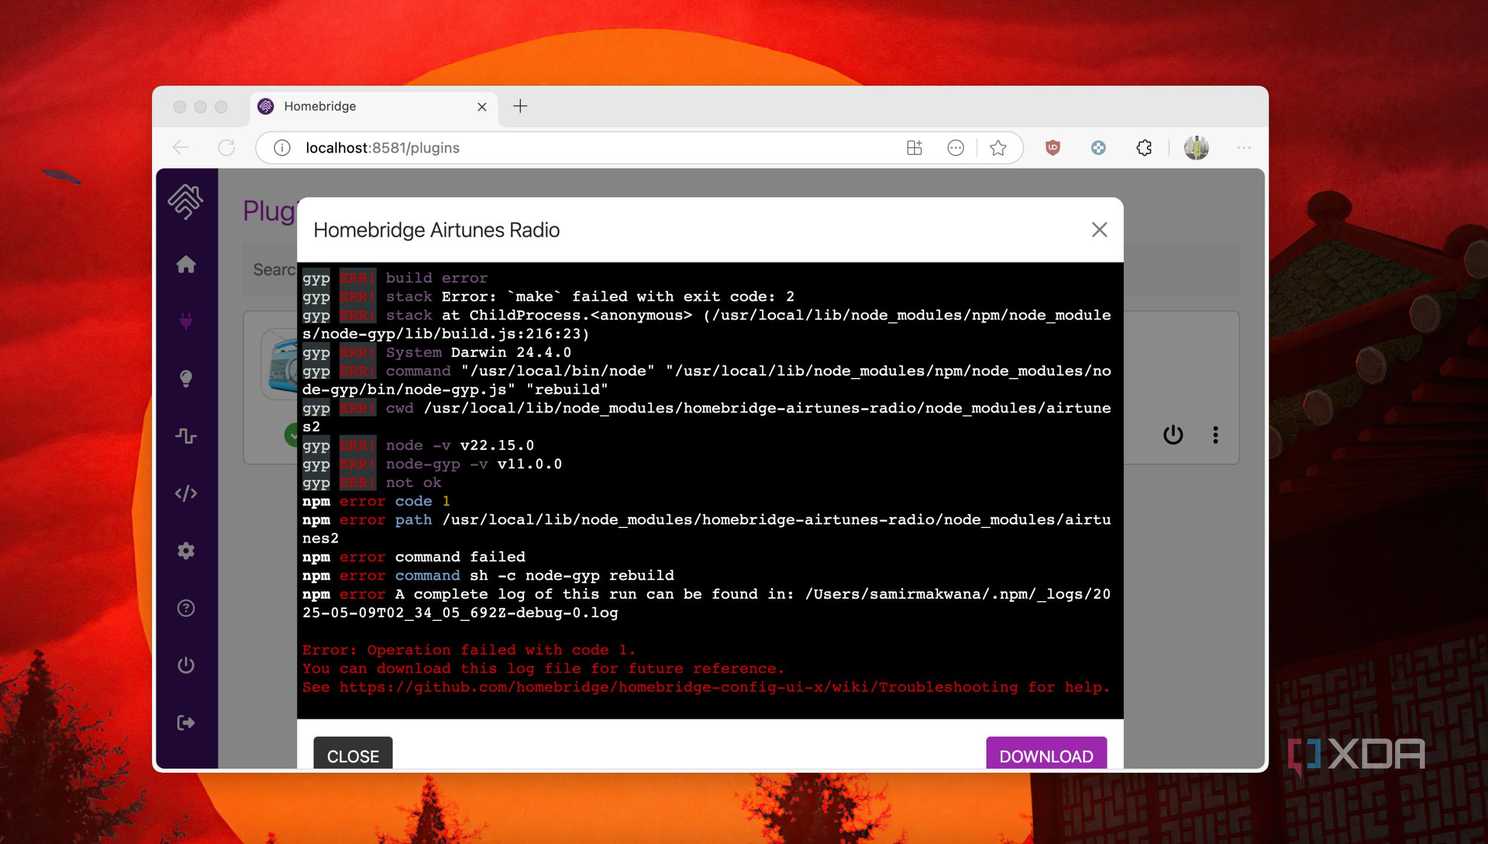Viewport: 1488px width, 844px height.
Task: Open the Extensions puzzle icon
Action: pos(1144,148)
